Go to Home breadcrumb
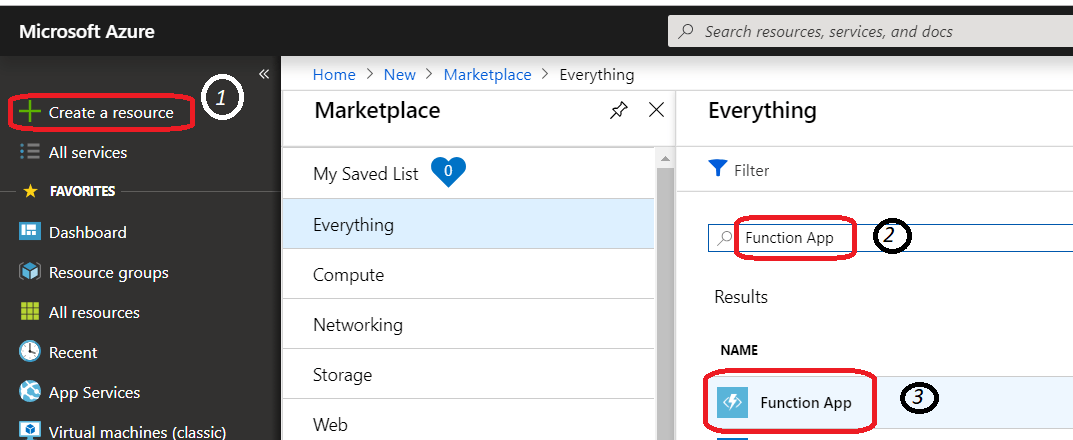The image size is (1073, 440). pos(334,75)
